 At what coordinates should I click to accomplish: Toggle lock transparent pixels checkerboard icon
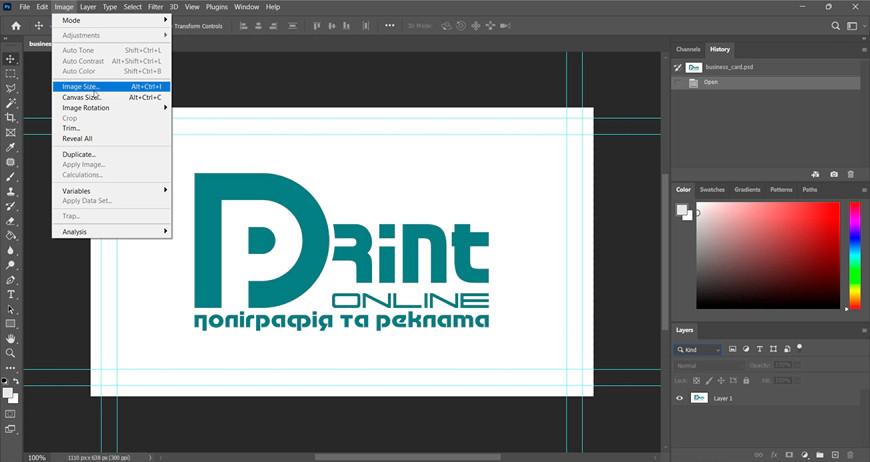click(696, 380)
